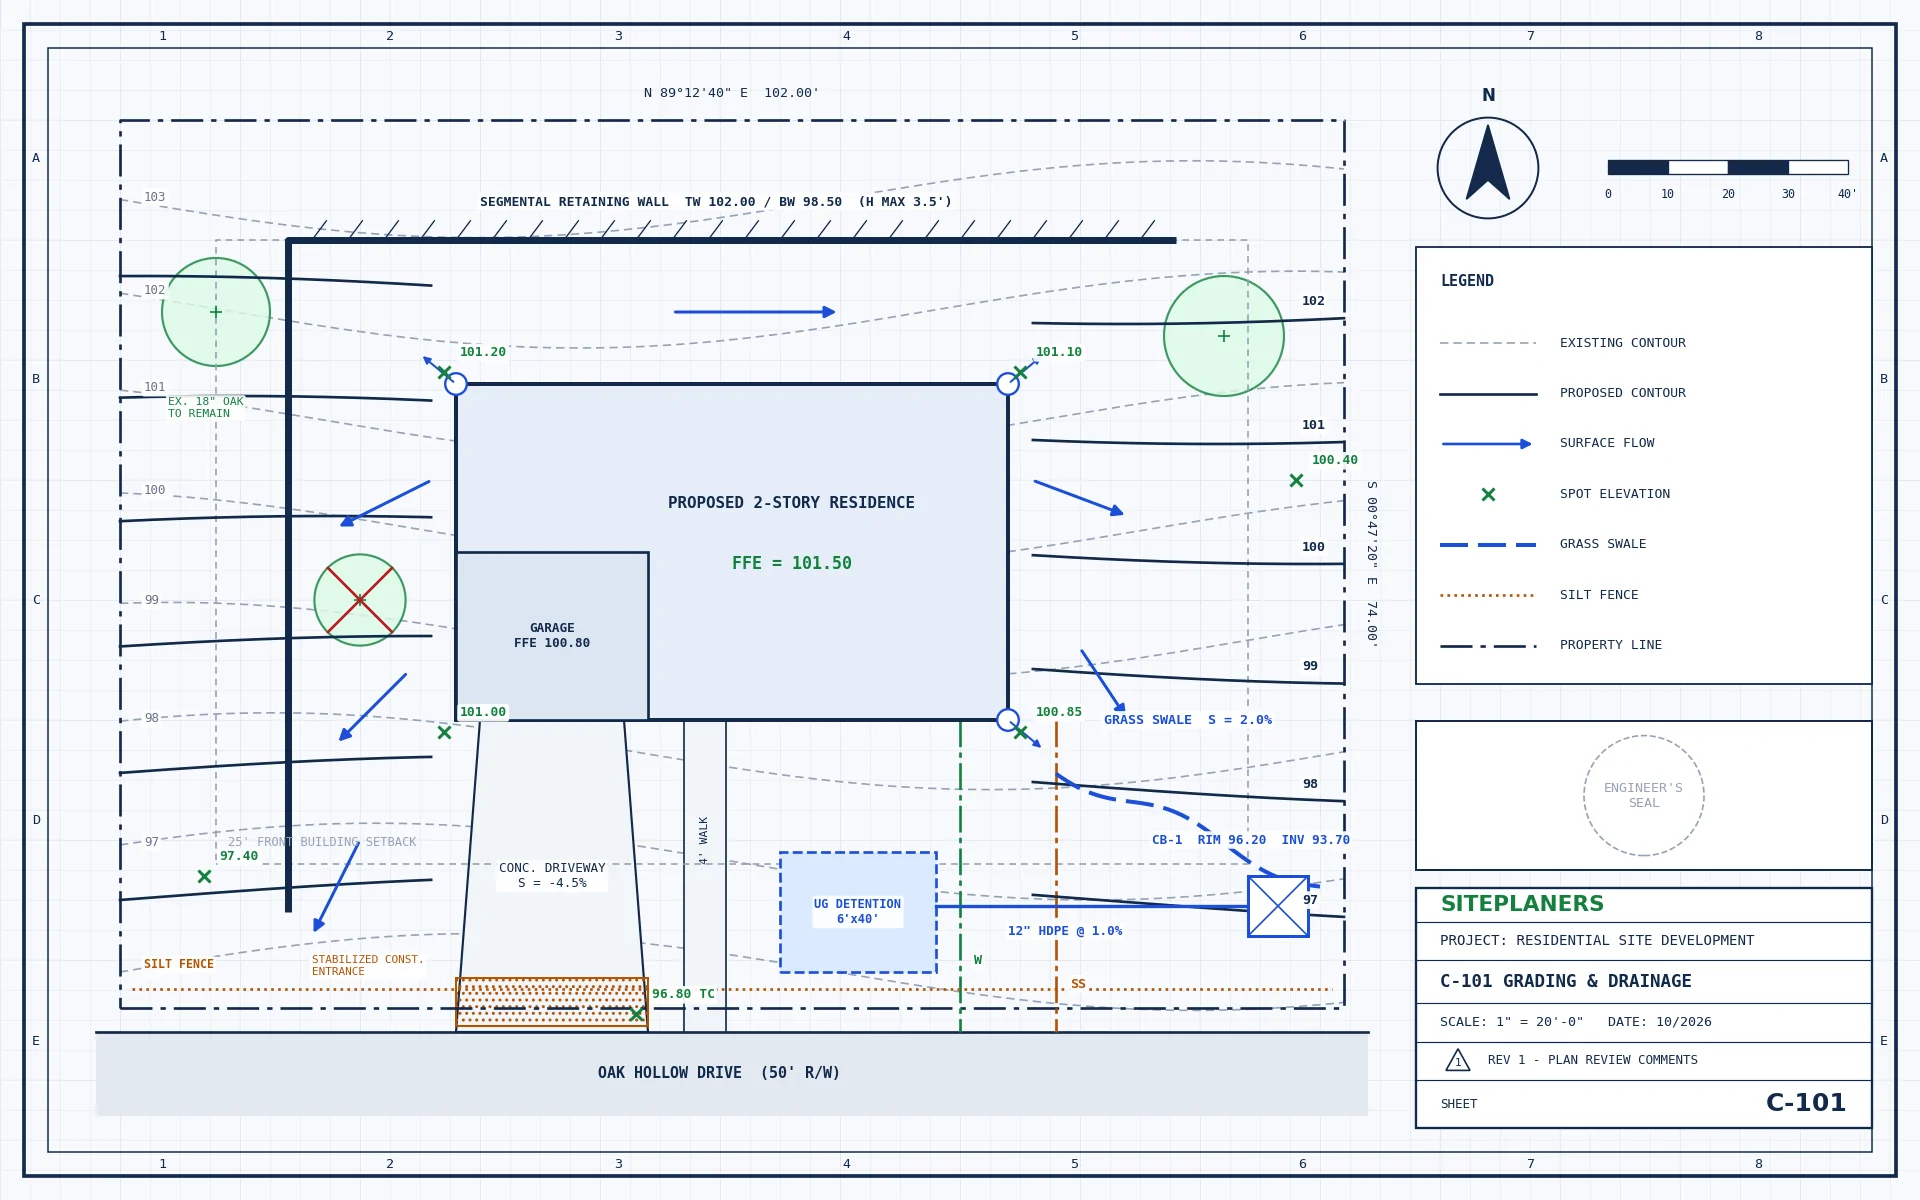Select the spot elevation marker at 97.40
Viewport: 1920px width, 1200px height.
coord(204,877)
